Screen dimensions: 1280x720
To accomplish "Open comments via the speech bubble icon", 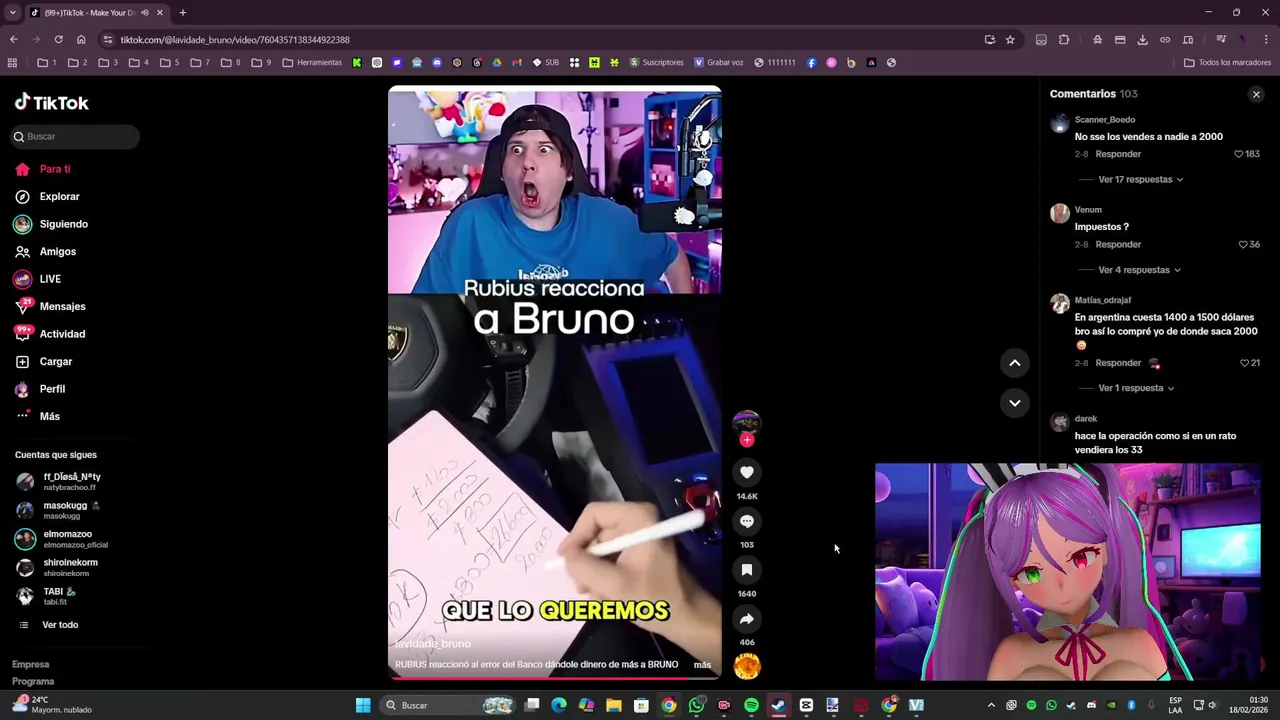I will point(746,521).
